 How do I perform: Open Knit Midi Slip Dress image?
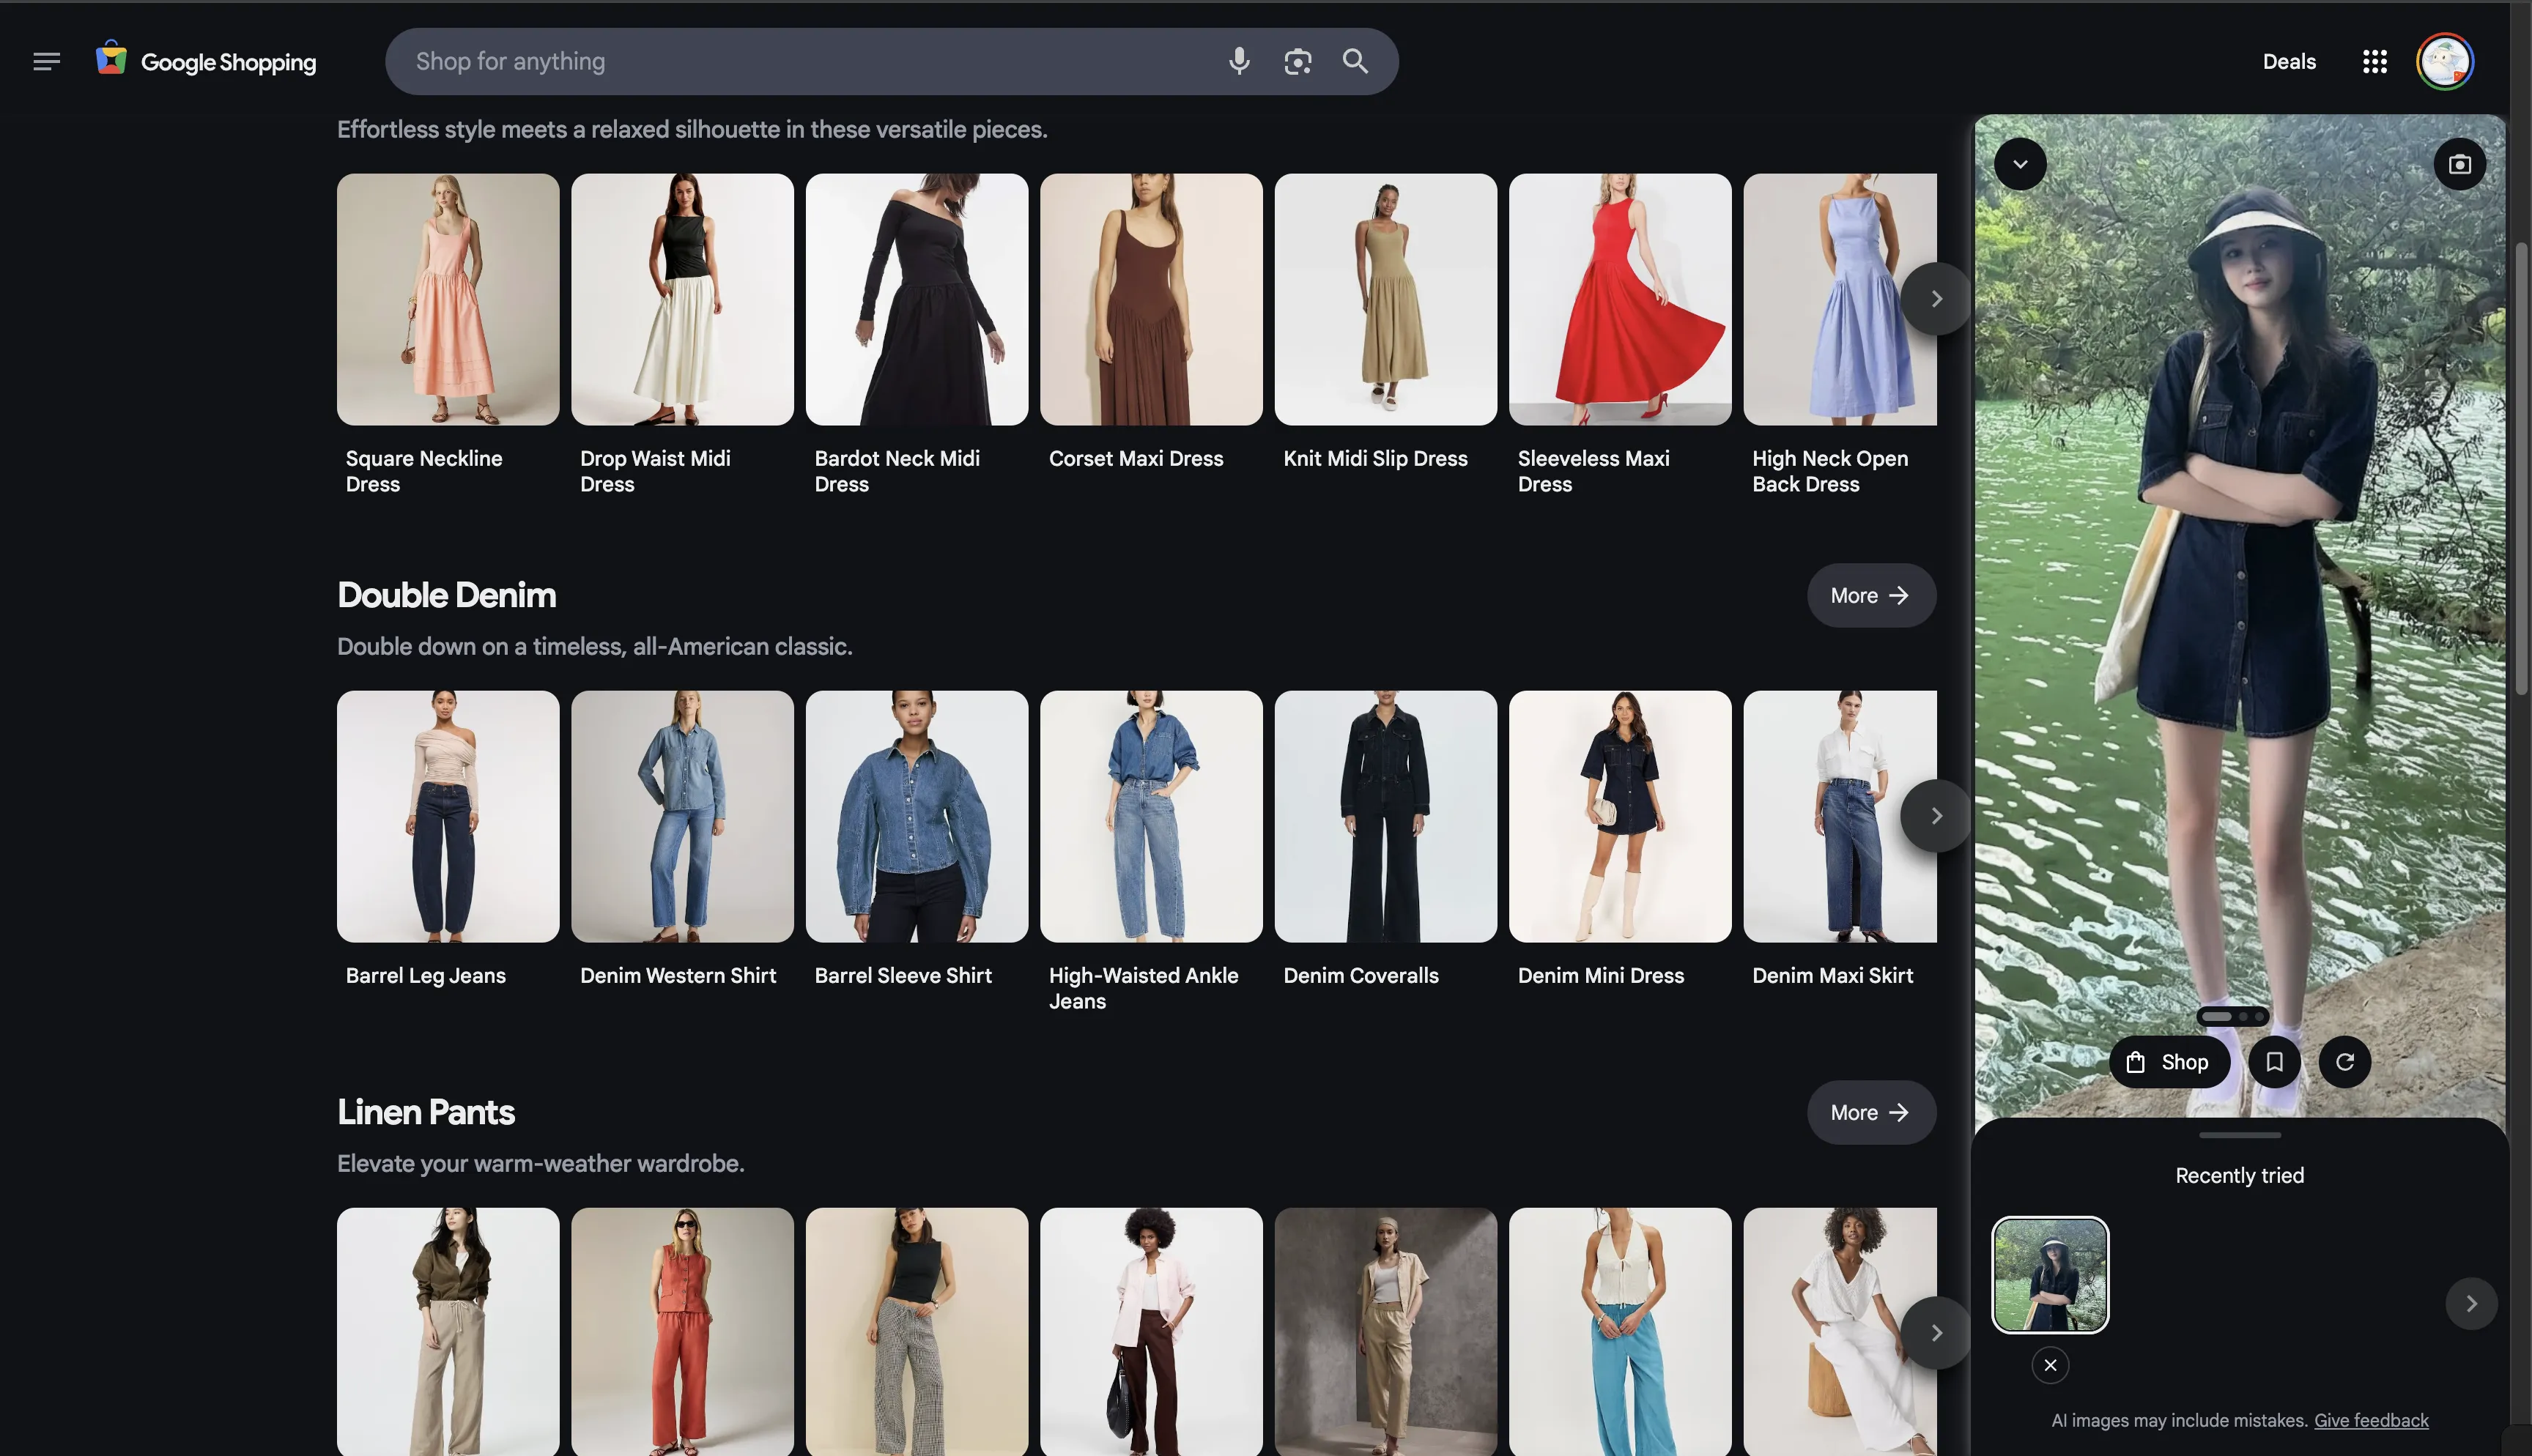coord(1386,300)
